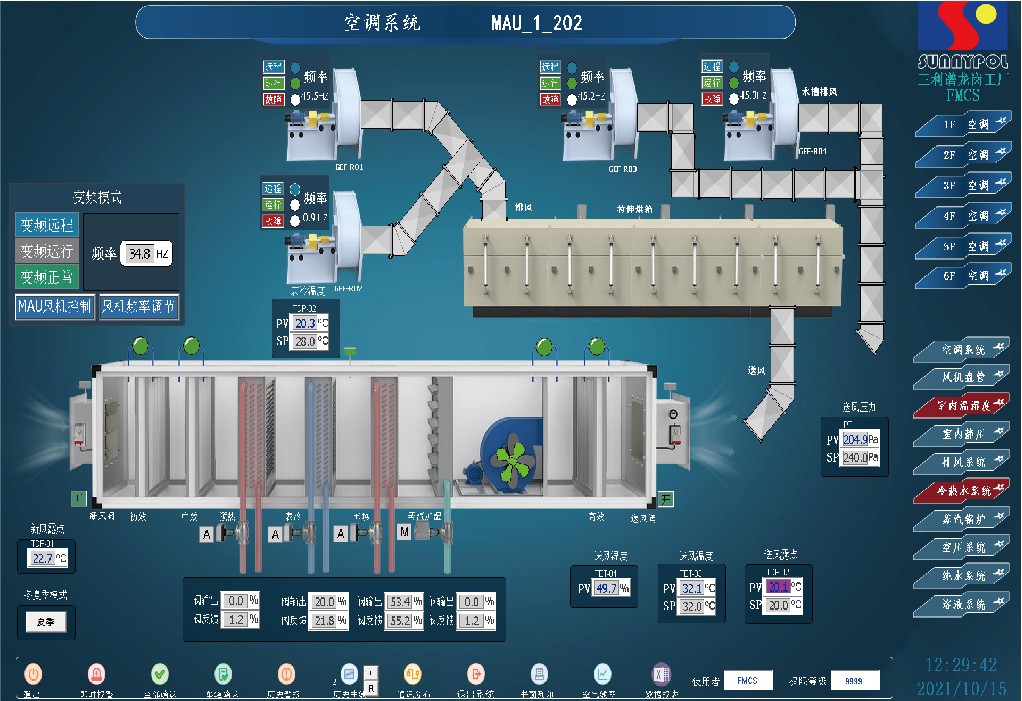Open the 夏季 season mode selector

click(x=45, y=622)
